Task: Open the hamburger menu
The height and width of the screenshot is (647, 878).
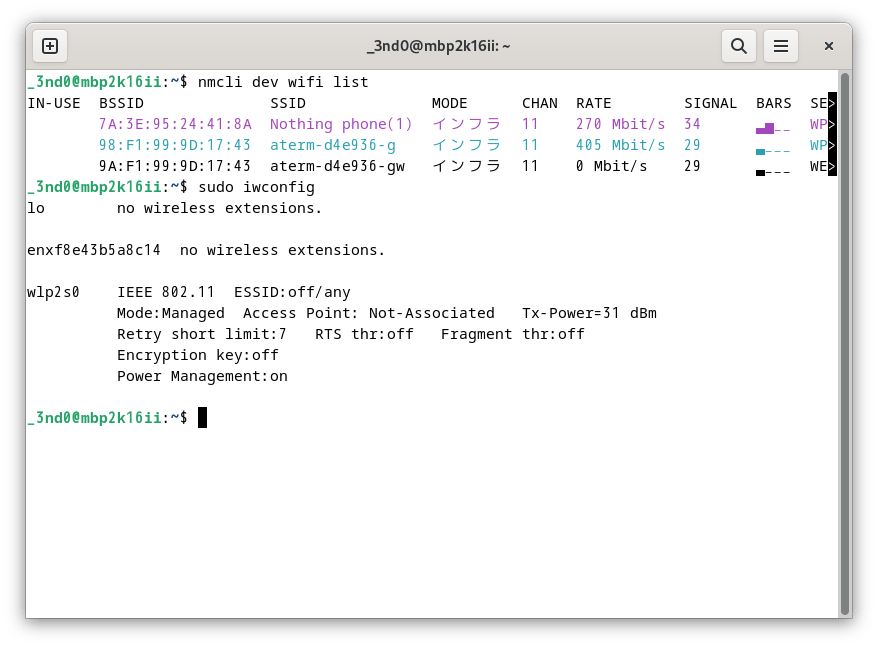Action: point(781,46)
